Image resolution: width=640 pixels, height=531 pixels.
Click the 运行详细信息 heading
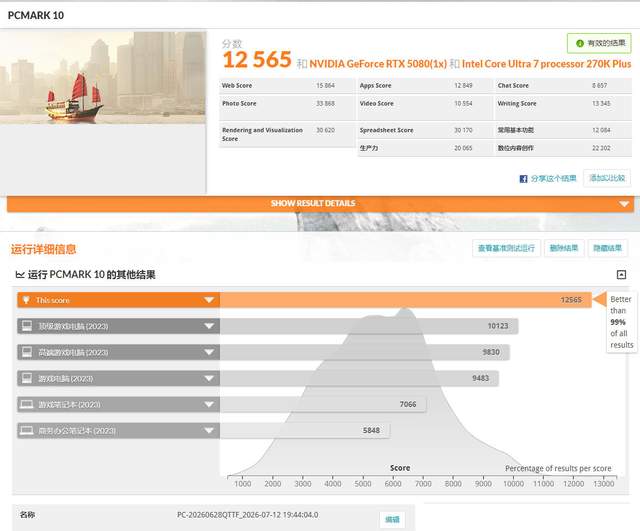coord(43,249)
